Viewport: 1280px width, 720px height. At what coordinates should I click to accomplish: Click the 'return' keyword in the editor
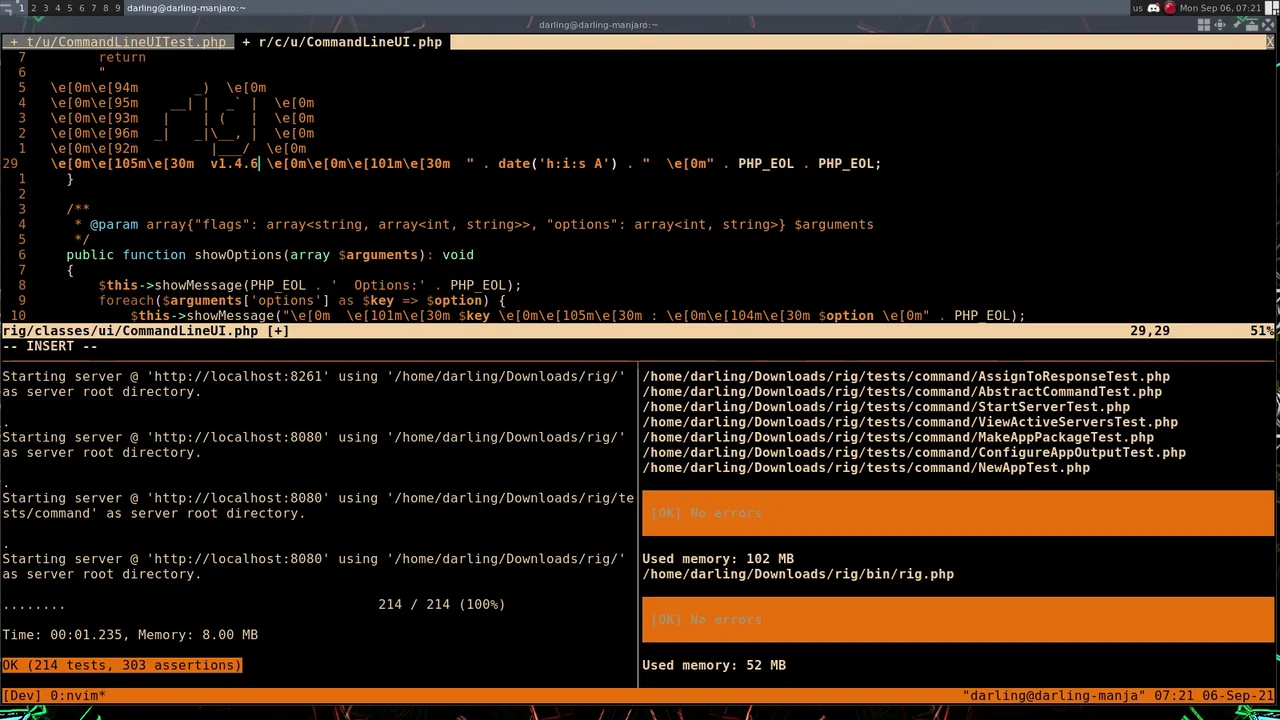tap(122, 57)
